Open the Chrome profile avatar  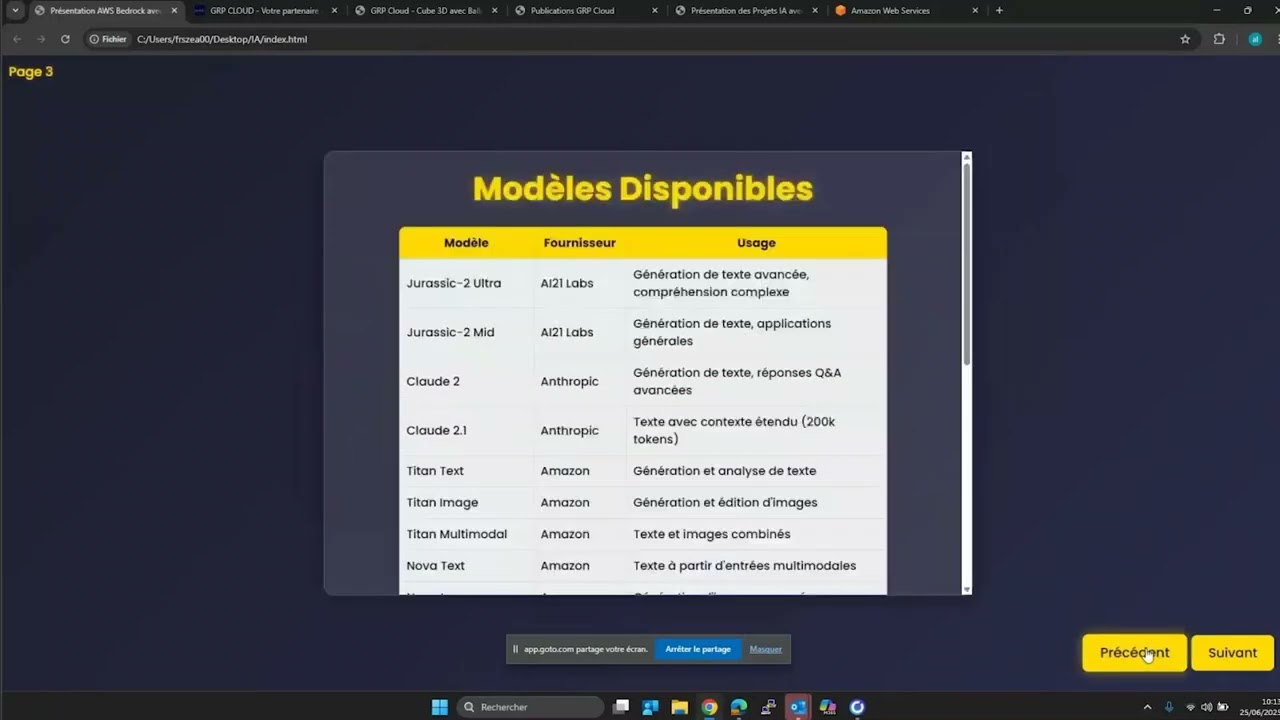point(1255,39)
